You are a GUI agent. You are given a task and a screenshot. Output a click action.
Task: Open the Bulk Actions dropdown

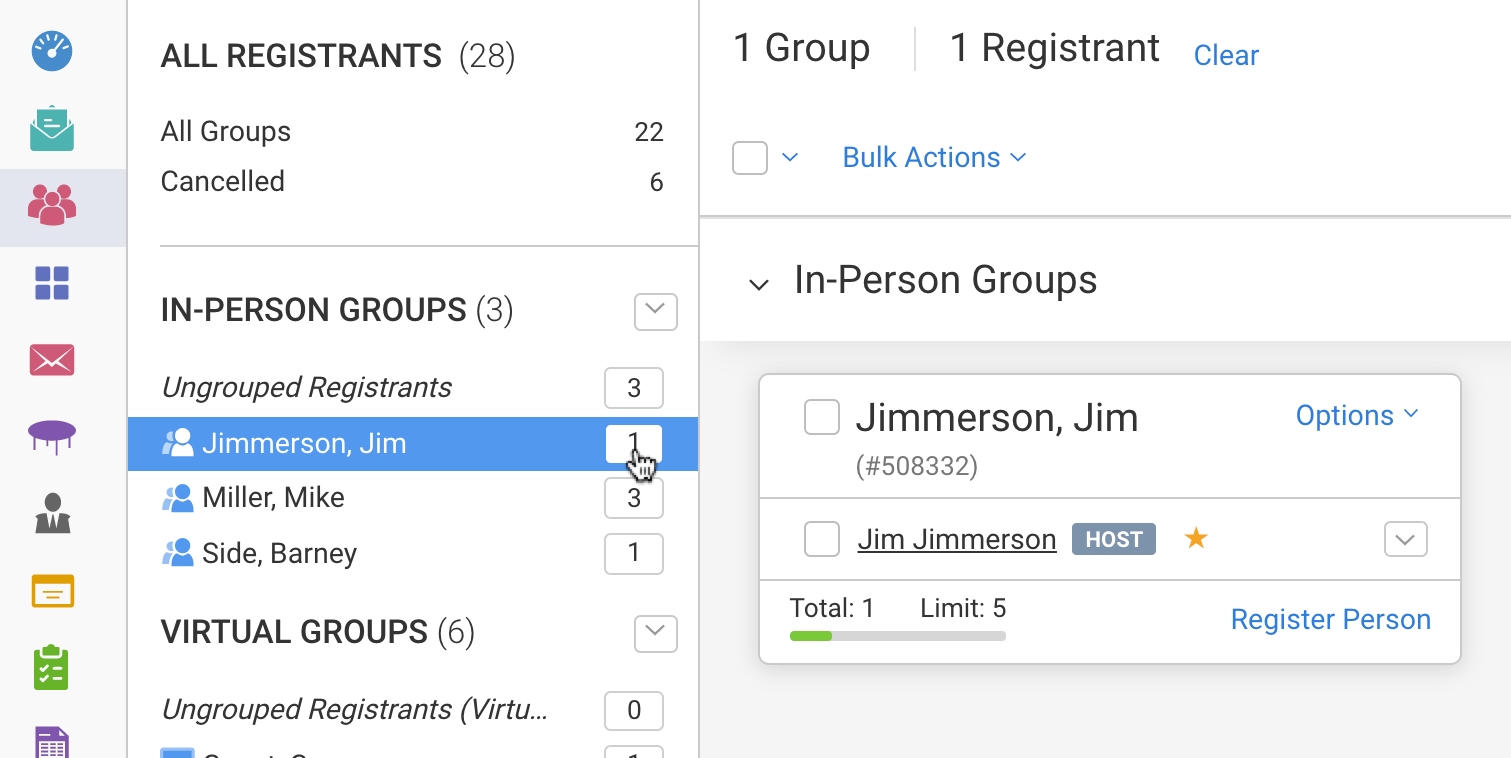click(x=934, y=158)
